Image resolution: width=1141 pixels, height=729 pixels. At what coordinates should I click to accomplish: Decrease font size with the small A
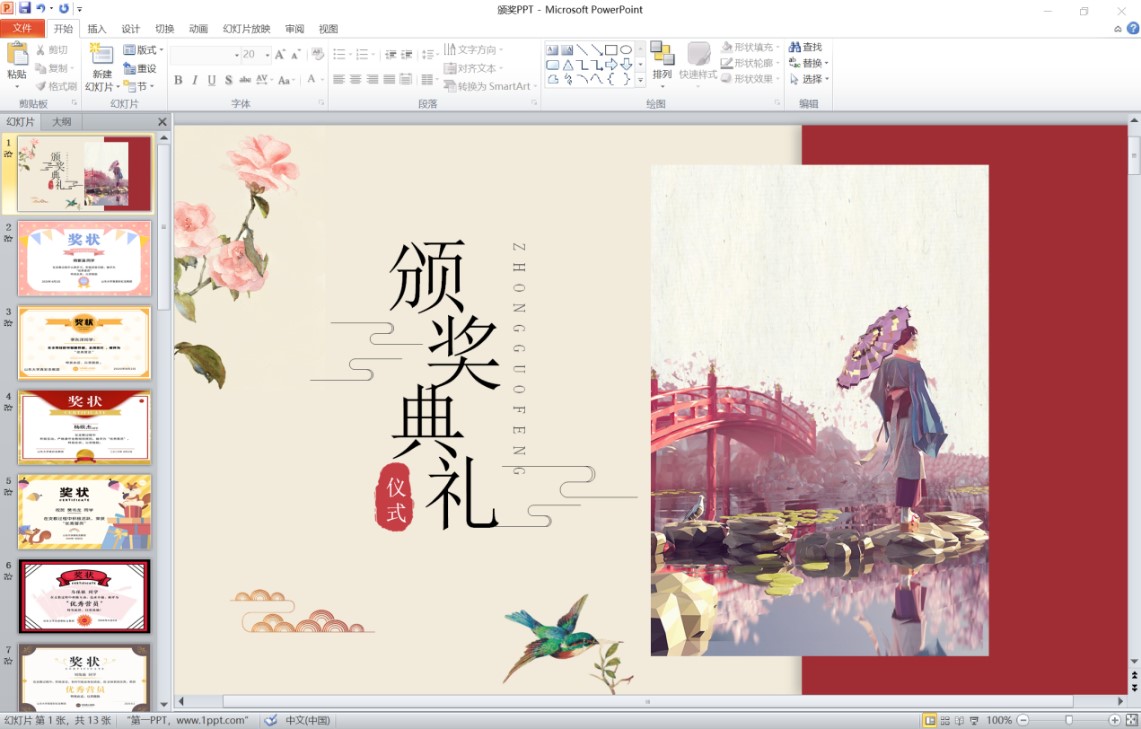295,55
